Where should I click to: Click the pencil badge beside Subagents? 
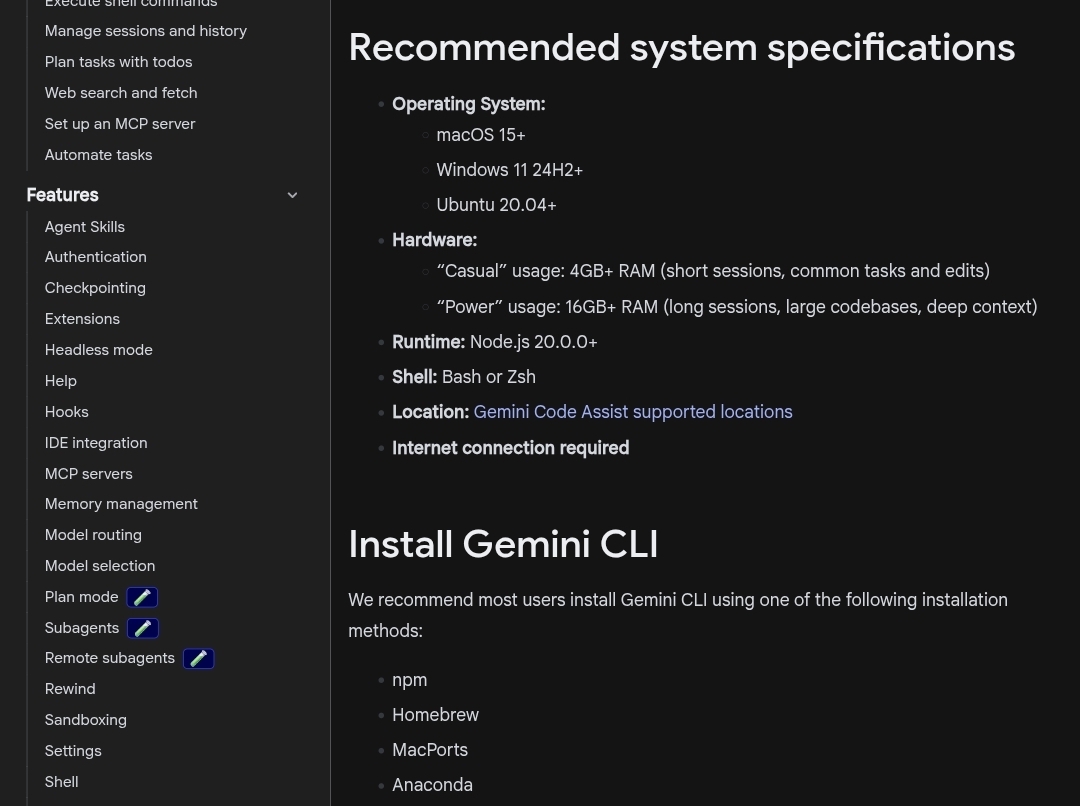tap(142, 628)
